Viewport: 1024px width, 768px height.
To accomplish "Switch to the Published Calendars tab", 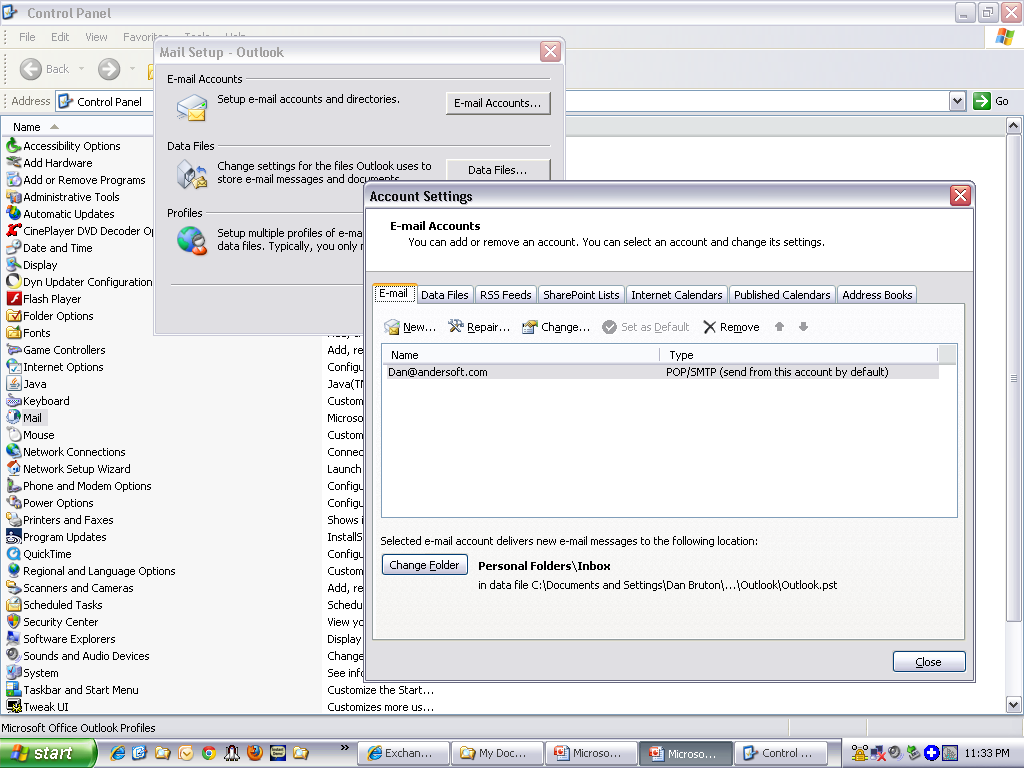I will (782, 295).
